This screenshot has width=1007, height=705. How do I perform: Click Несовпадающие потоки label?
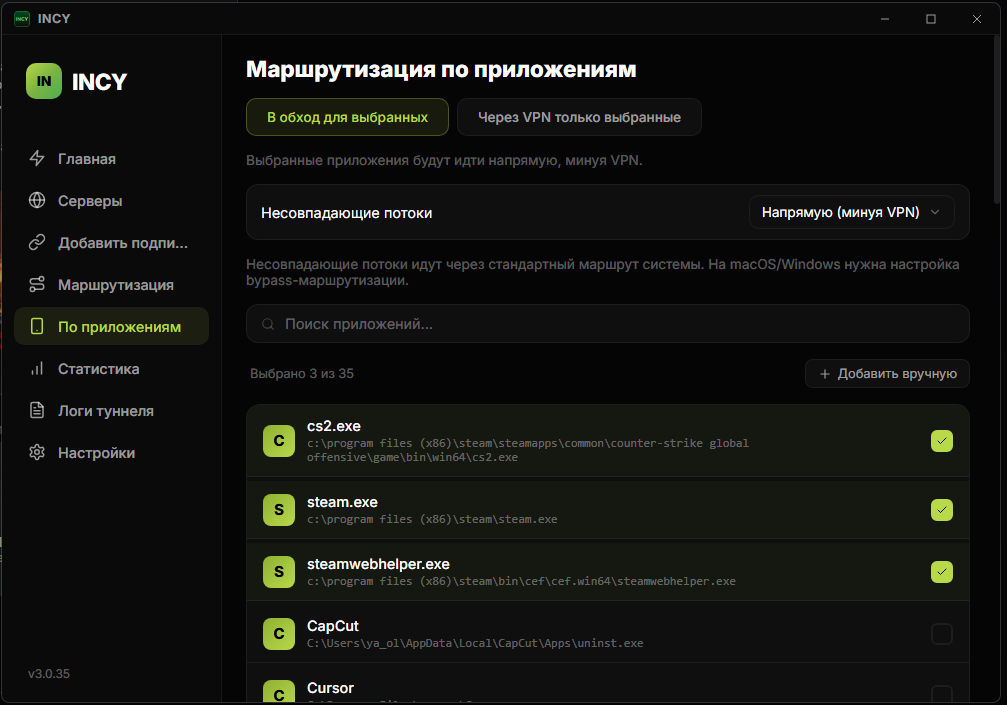click(x=347, y=213)
